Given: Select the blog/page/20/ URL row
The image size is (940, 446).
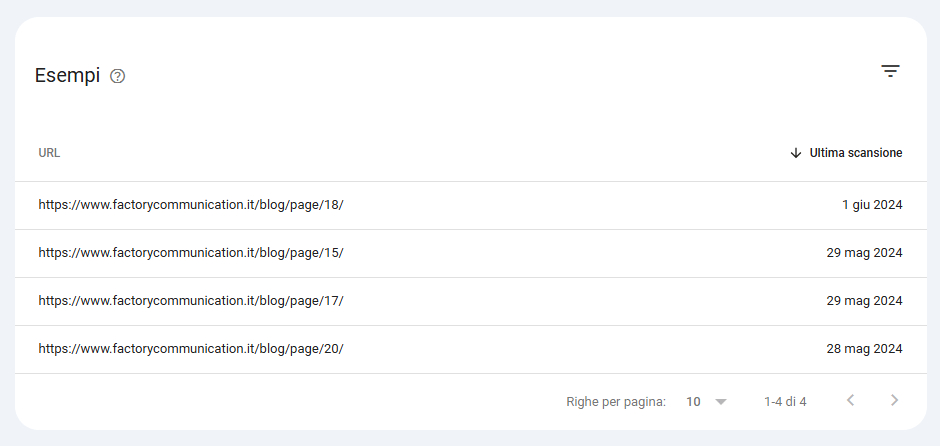Looking at the screenshot, I should point(471,349).
